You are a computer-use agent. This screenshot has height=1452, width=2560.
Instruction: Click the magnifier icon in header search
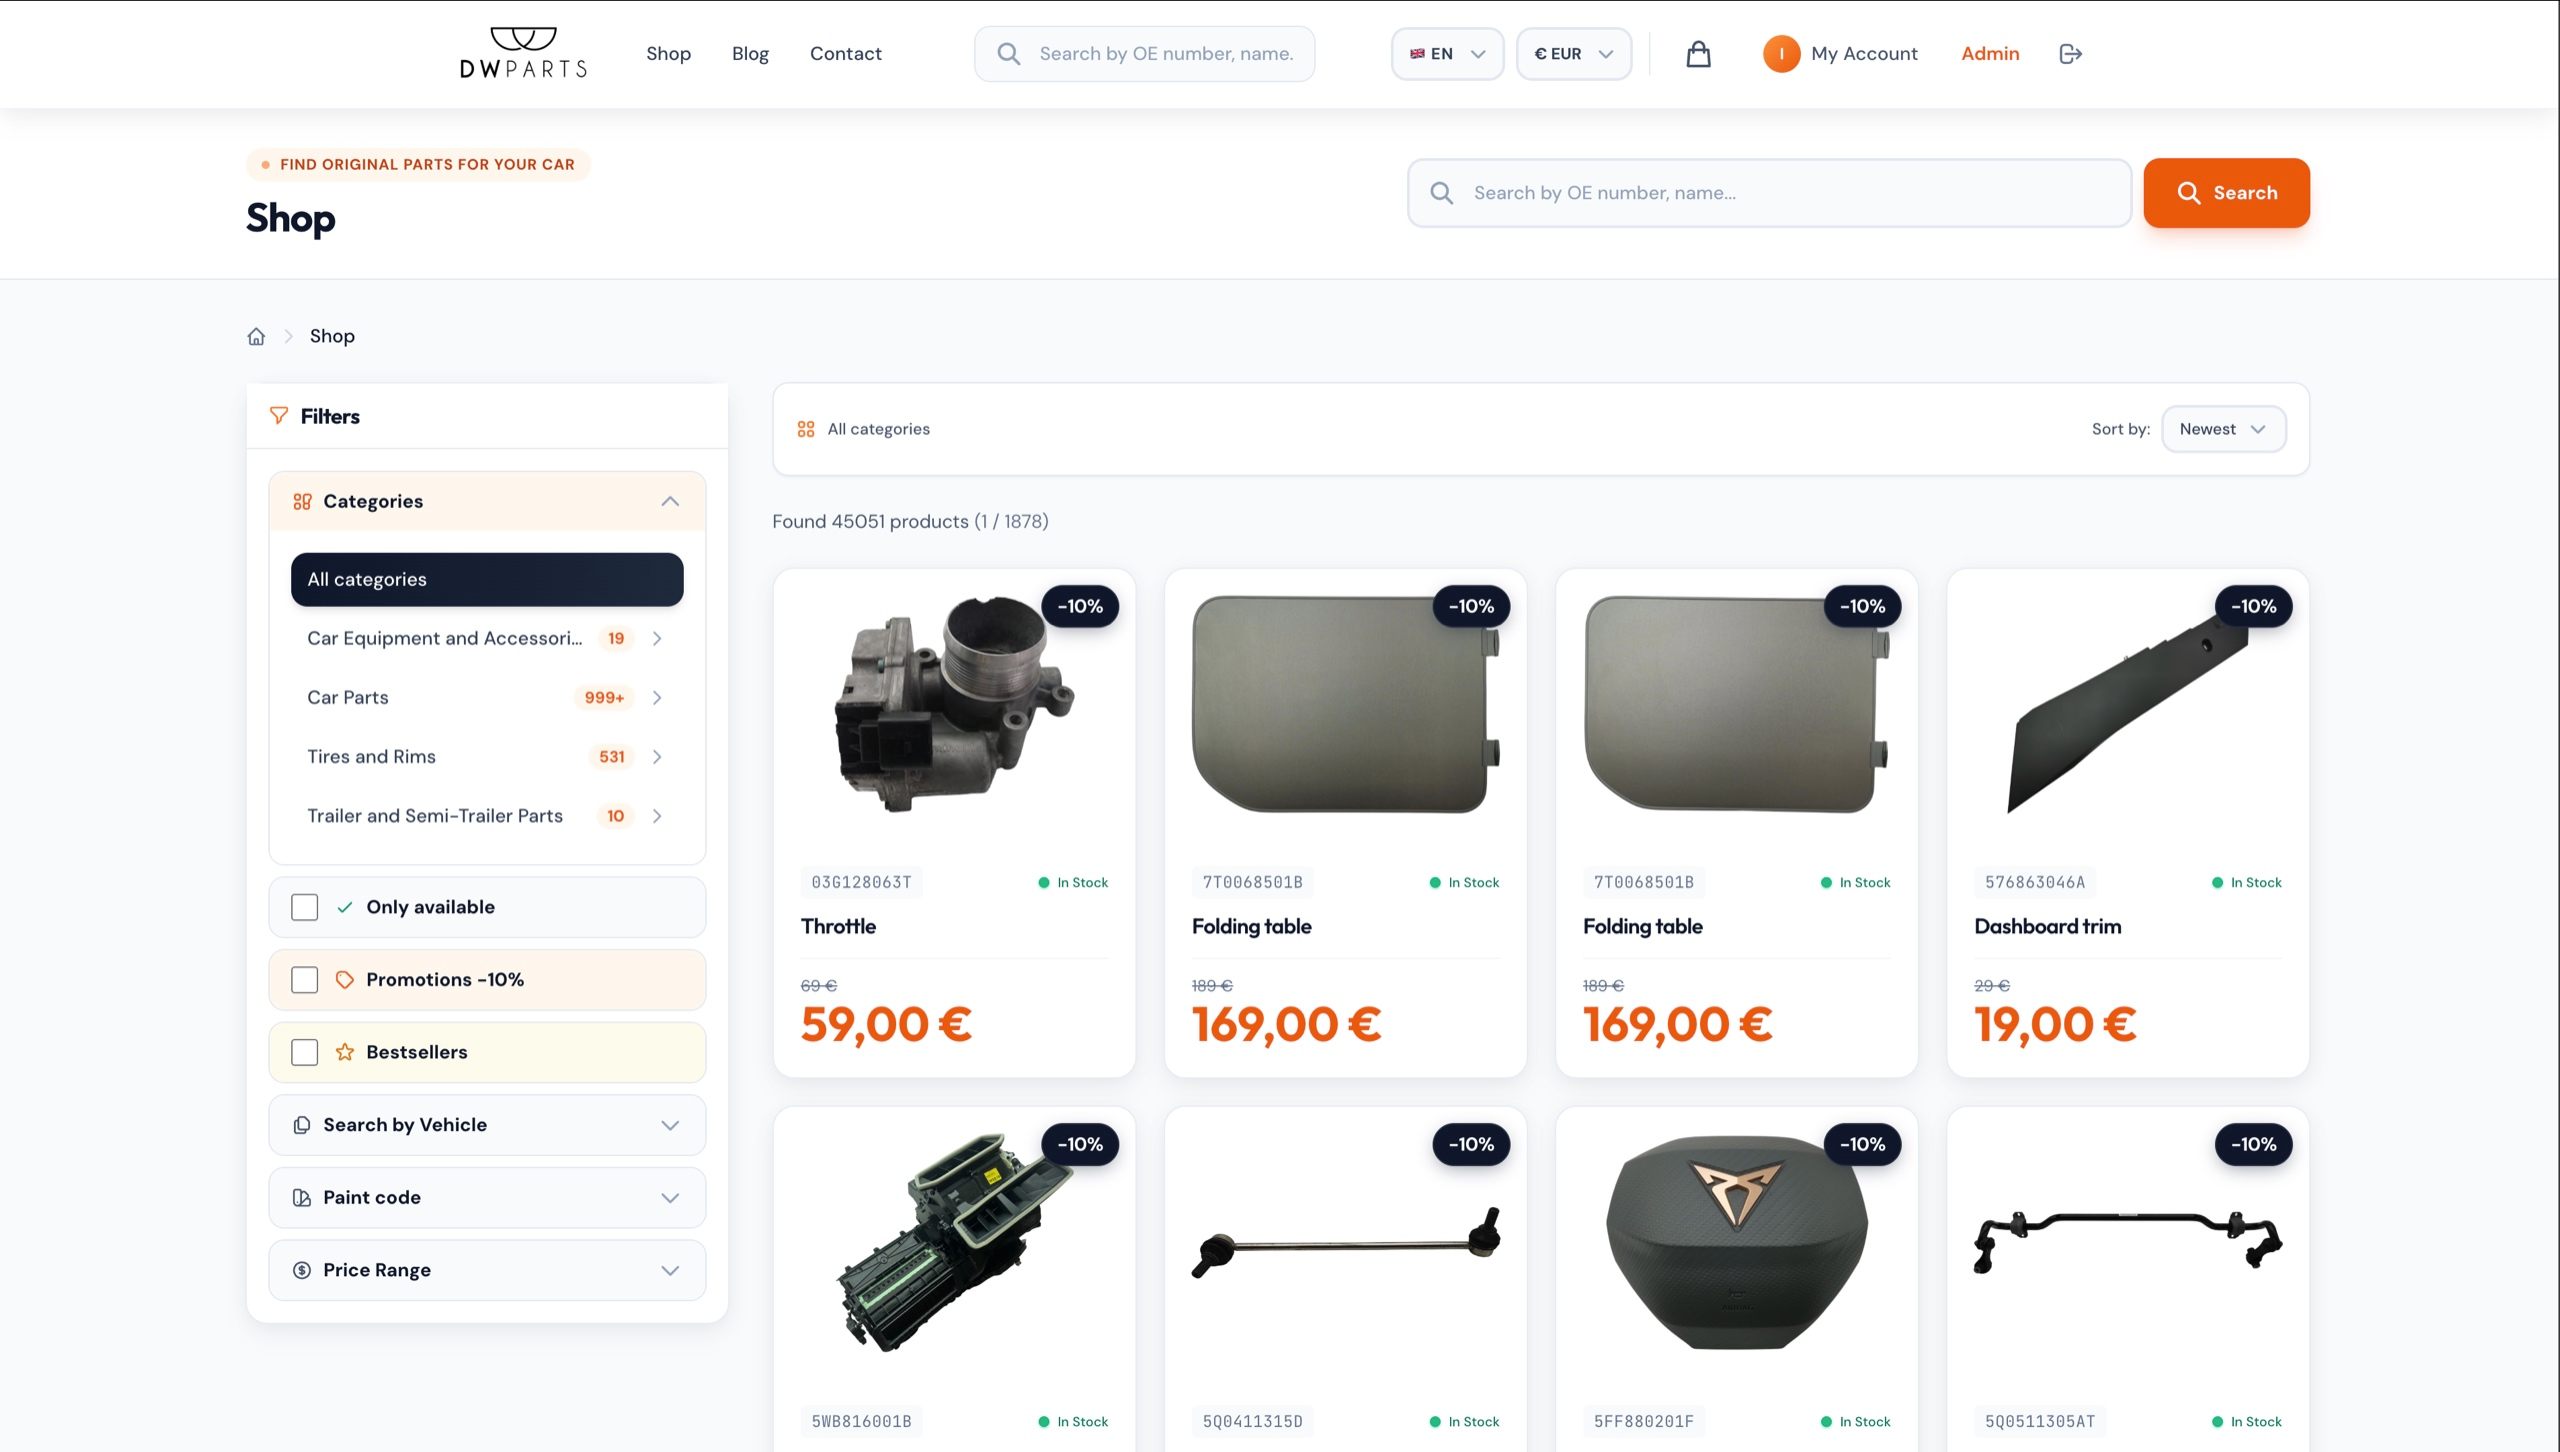[1009, 54]
